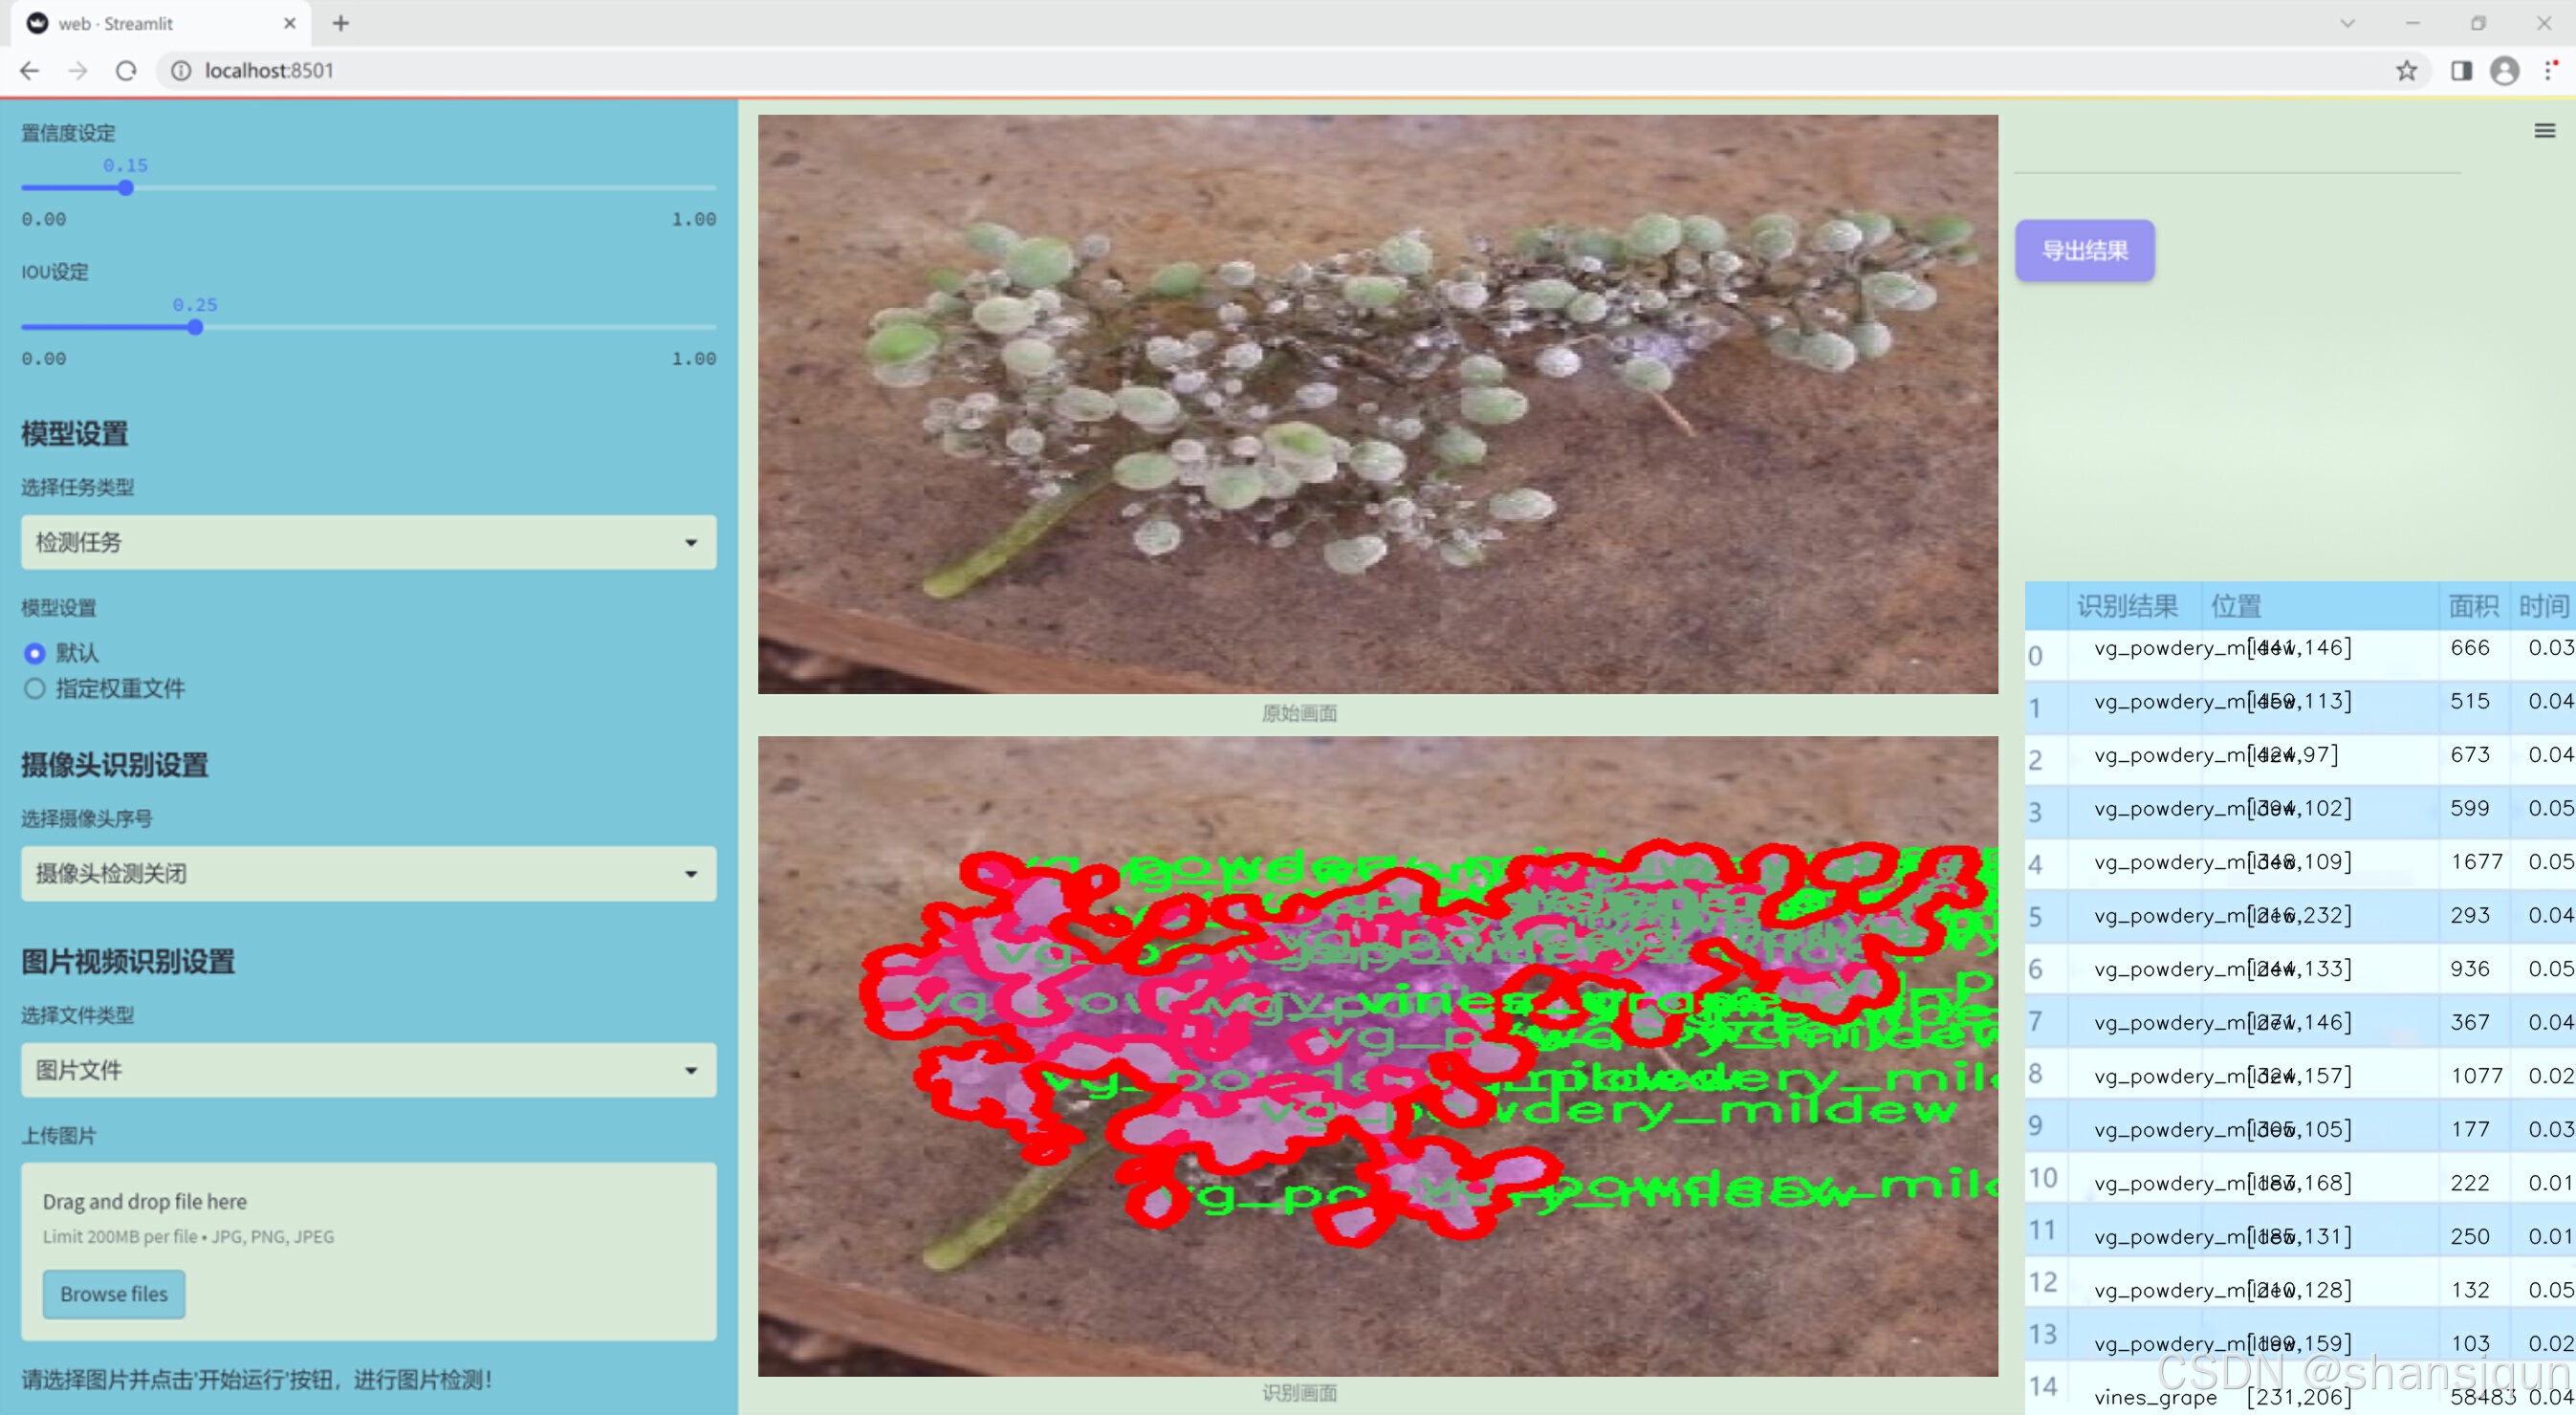Select the 指定权重文件 radio option
Screen dimensions: 2576x1415
35,688
